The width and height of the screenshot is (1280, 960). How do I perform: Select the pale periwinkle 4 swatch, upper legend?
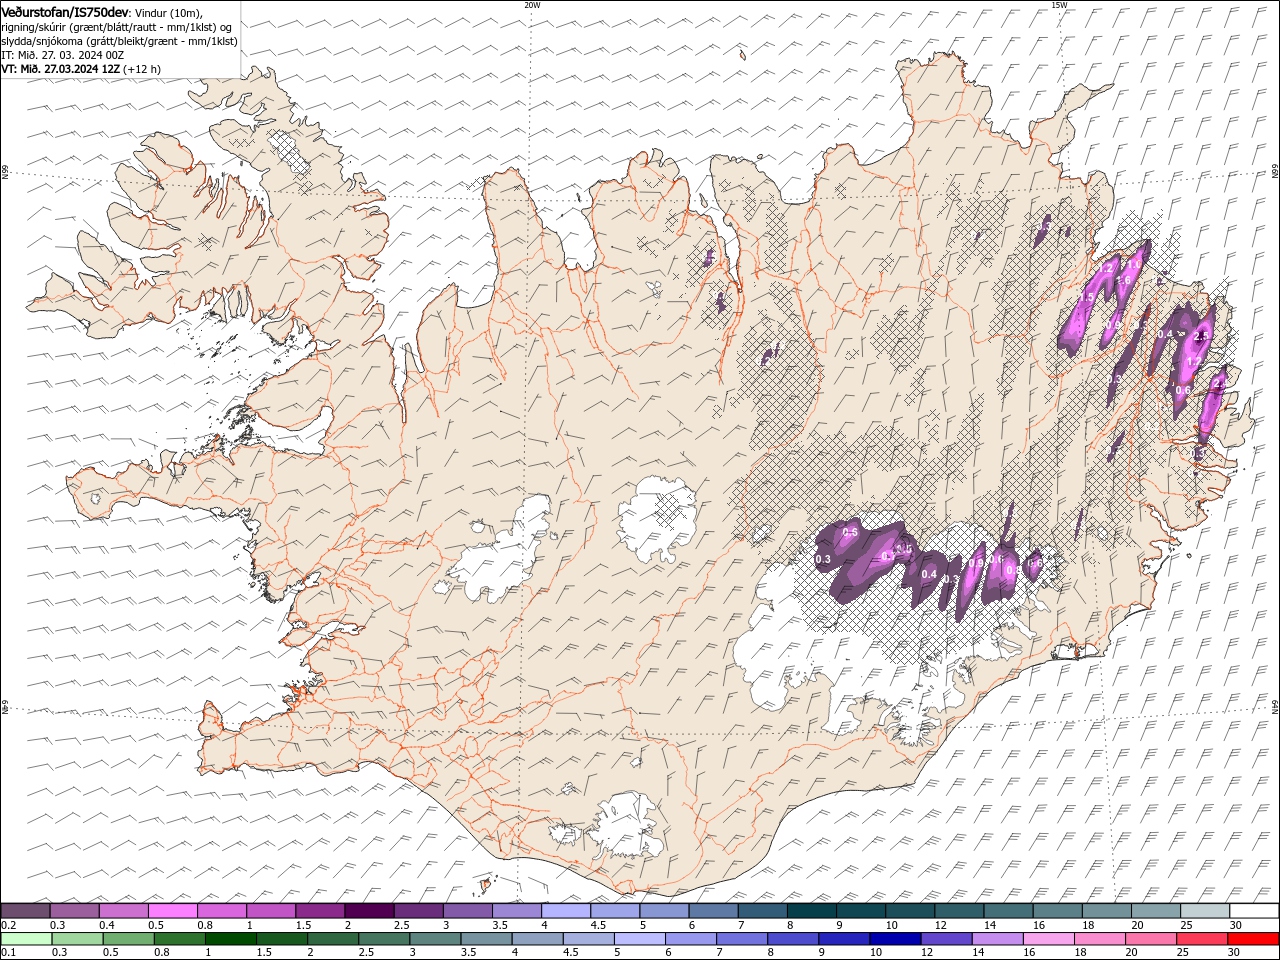565,911
